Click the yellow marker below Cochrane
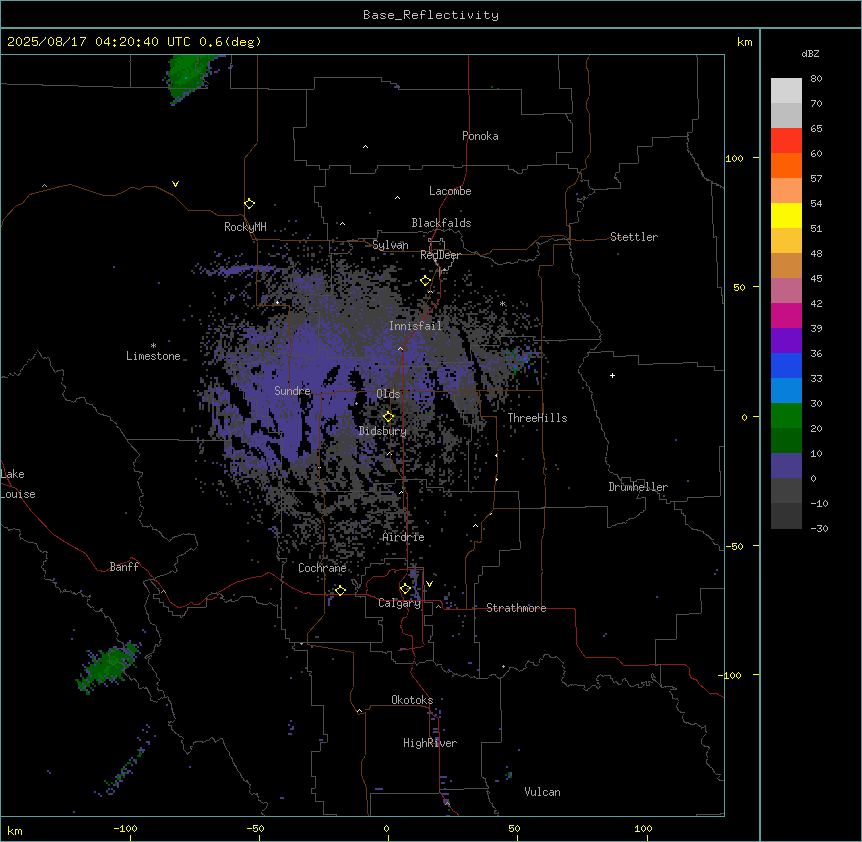The image size is (862, 842). 340,591
